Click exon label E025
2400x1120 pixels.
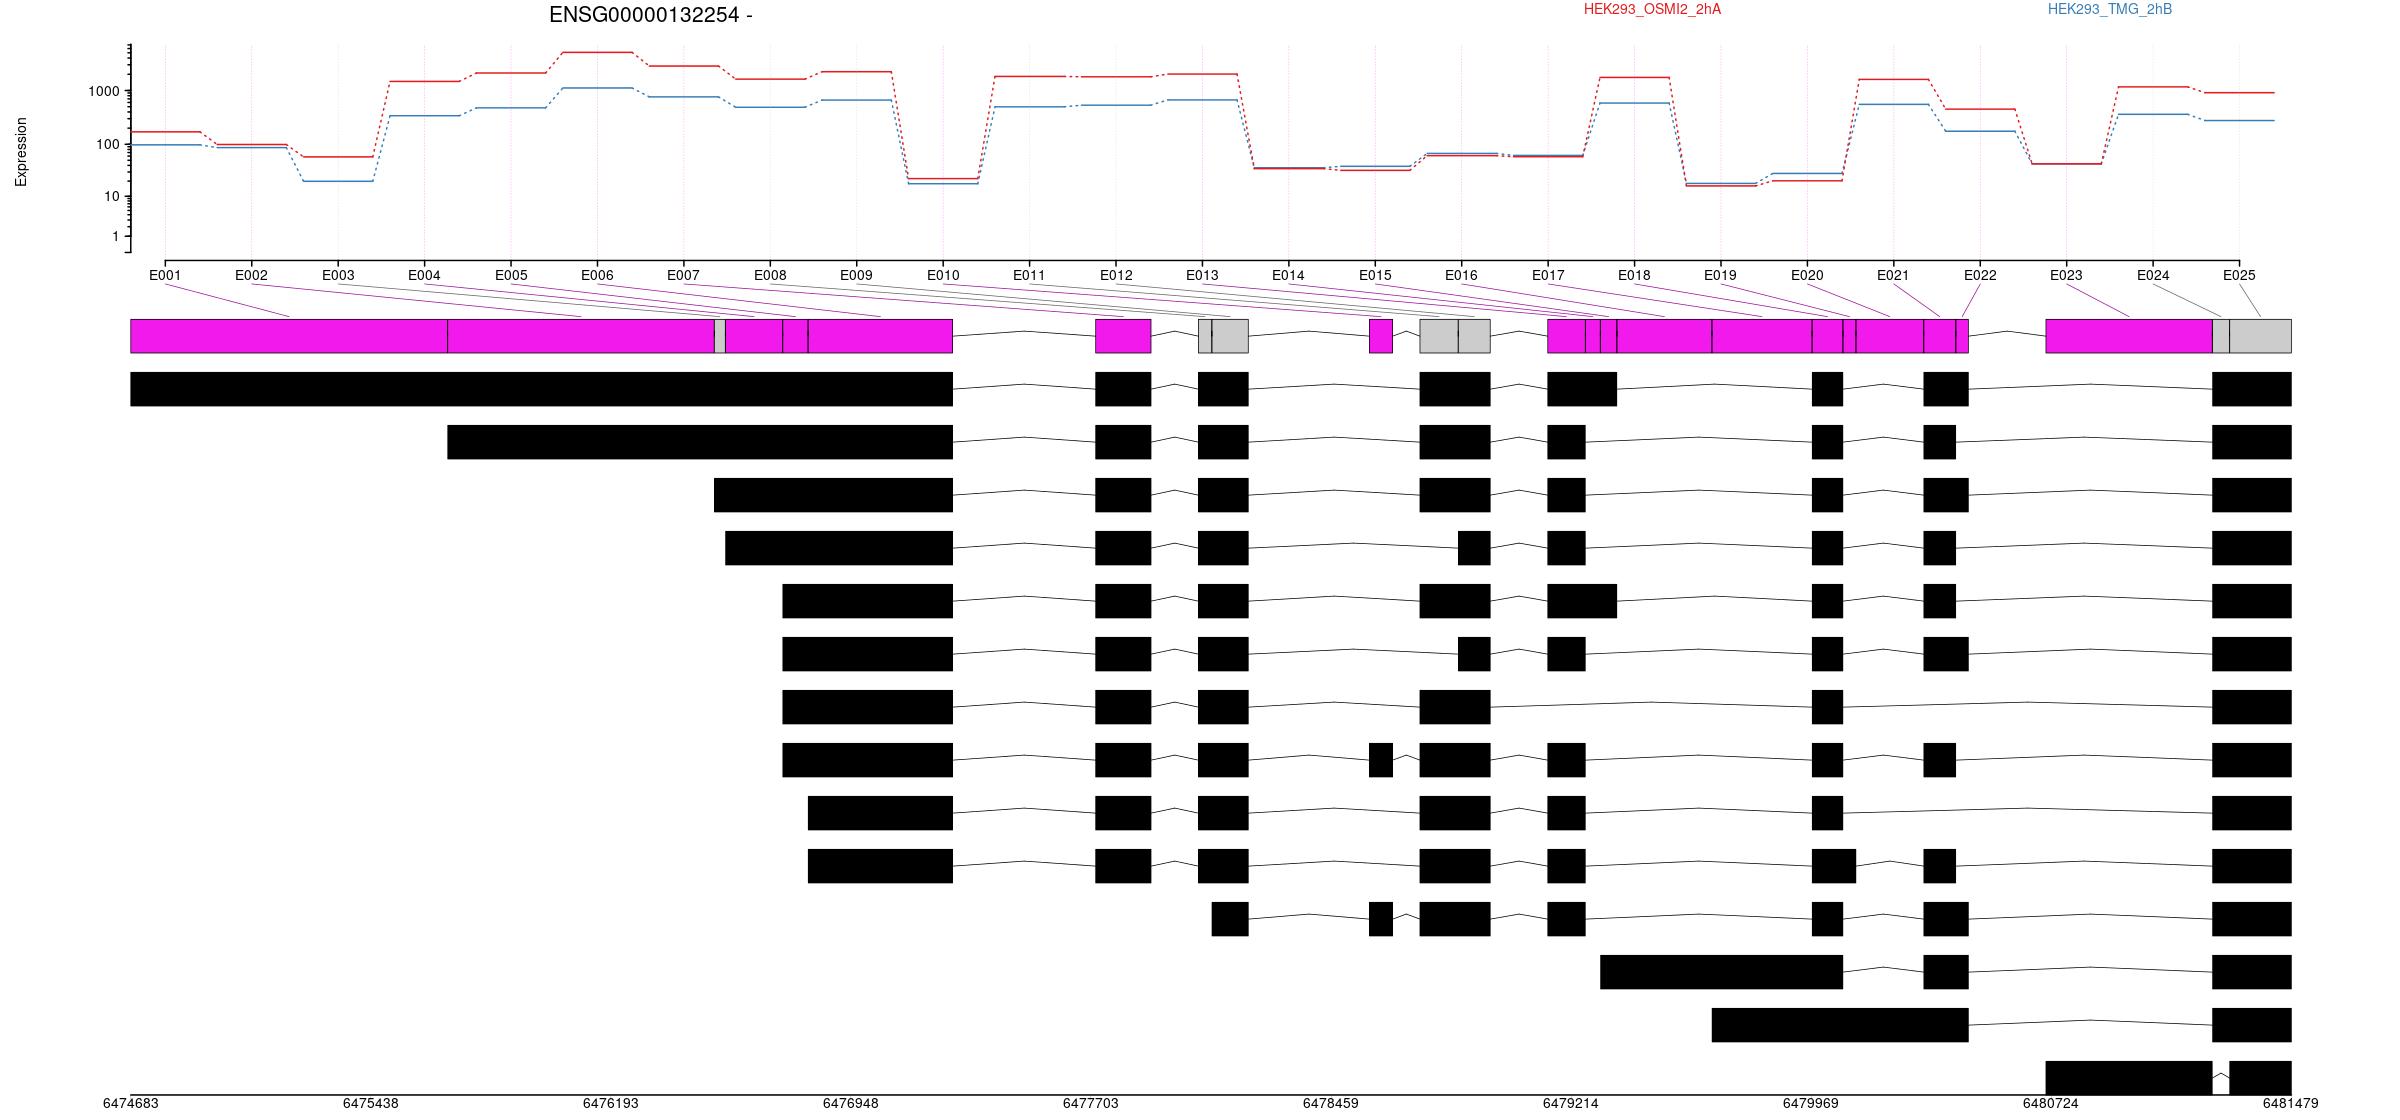[x=2239, y=275]
